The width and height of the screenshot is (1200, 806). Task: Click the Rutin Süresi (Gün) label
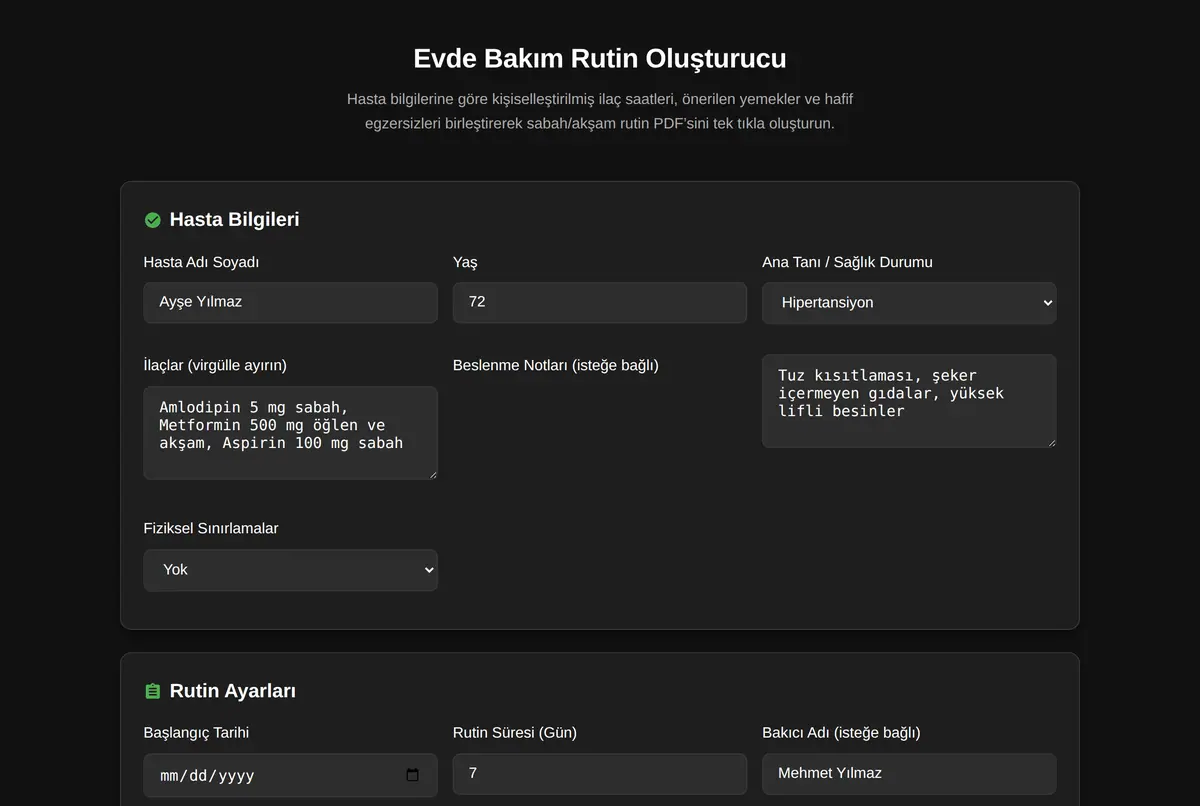(x=515, y=732)
